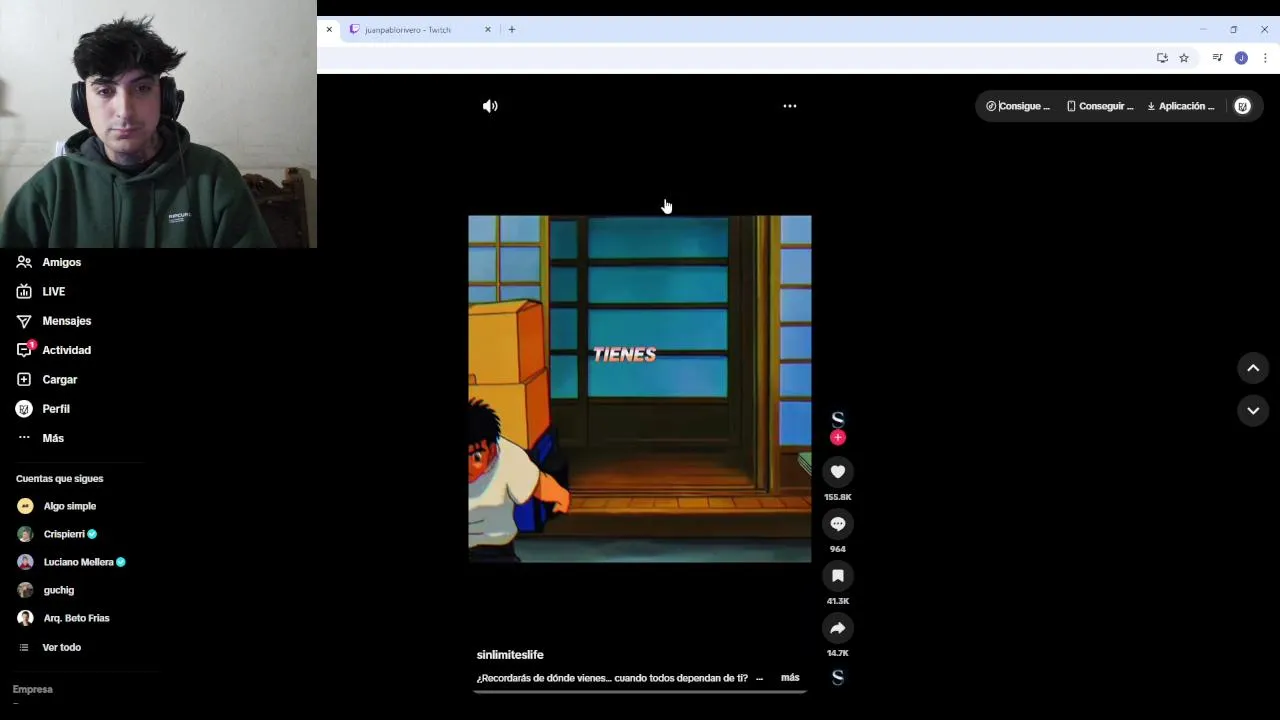Click the video caption text
The image size is (1280, 720).
tap(612, 678)
